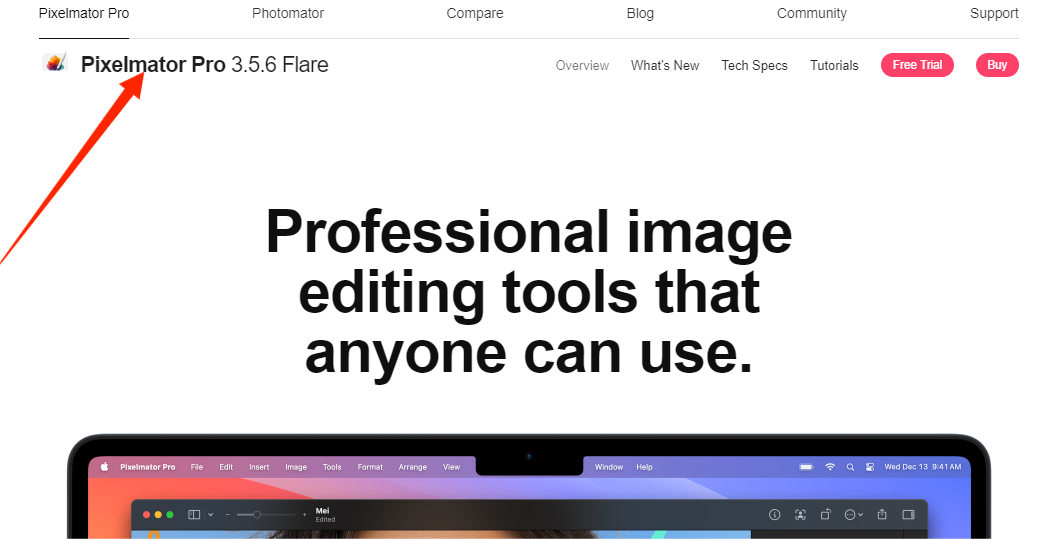1044x539 pixels.
Task: Open the Control Center icon
Action: tap(870, 467)
